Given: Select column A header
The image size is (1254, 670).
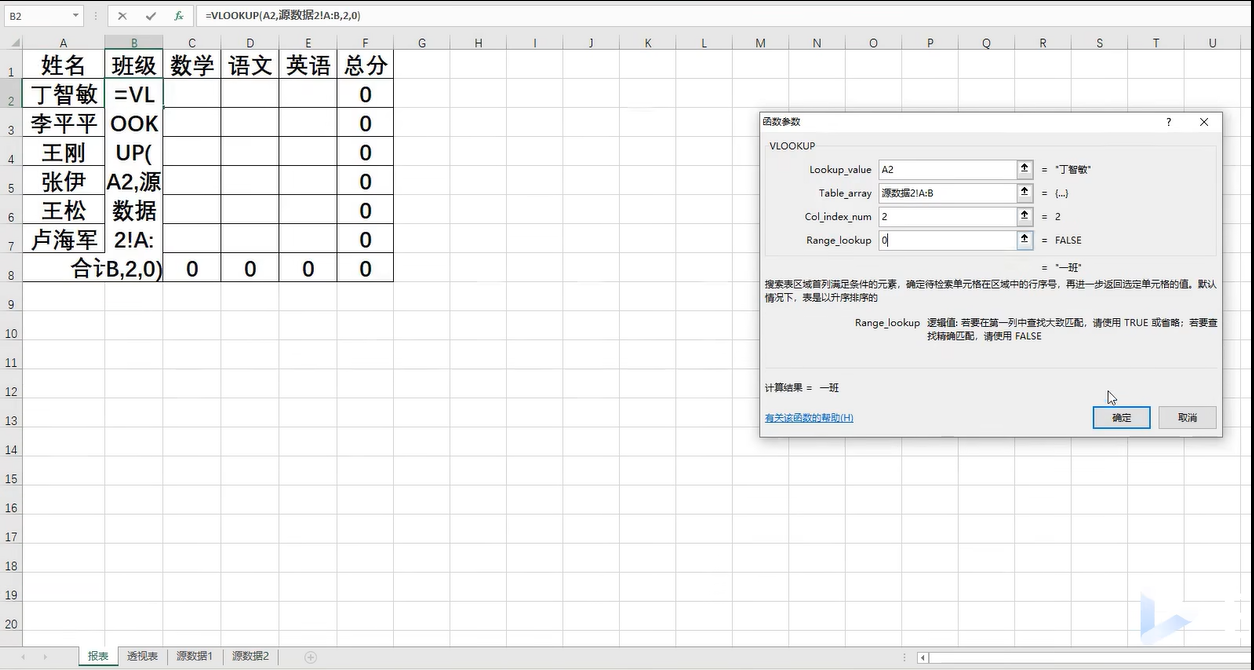Looking at the screenshot, I should (x=63, y=42).
